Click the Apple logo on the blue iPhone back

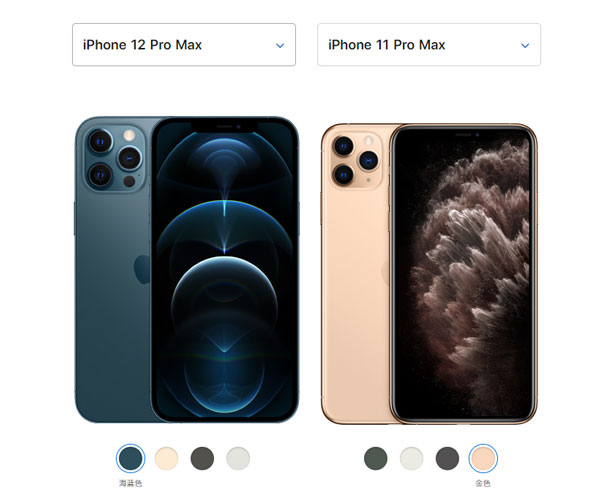[x=142, y=269]
